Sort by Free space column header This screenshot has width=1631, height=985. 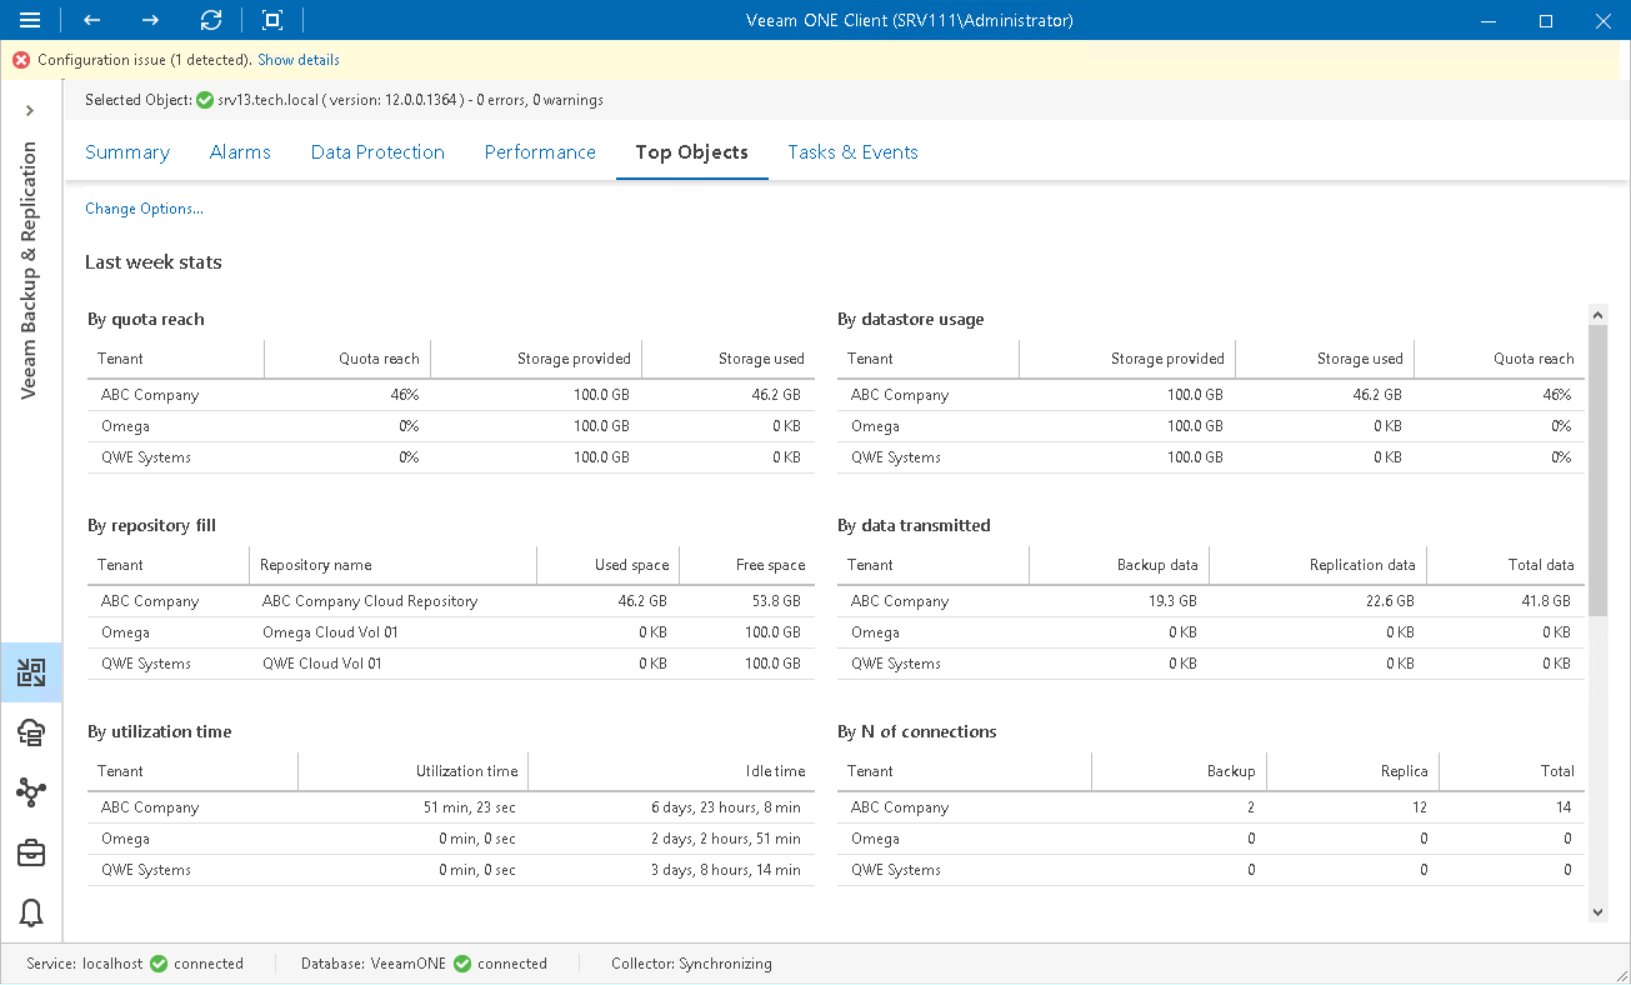click(747, 565)
